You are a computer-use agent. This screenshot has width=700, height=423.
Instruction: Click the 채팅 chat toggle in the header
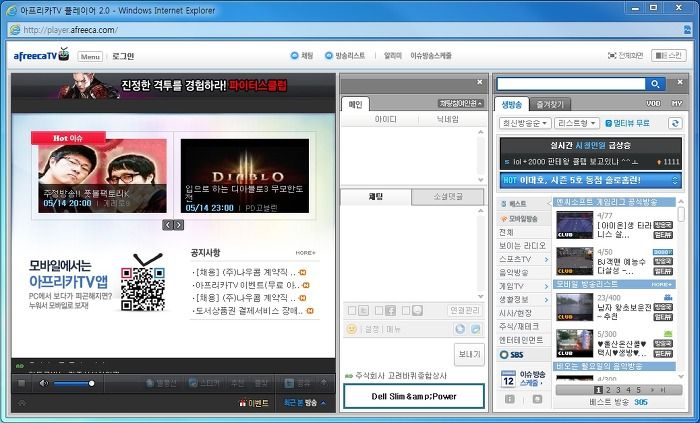[x=302, y=56]
